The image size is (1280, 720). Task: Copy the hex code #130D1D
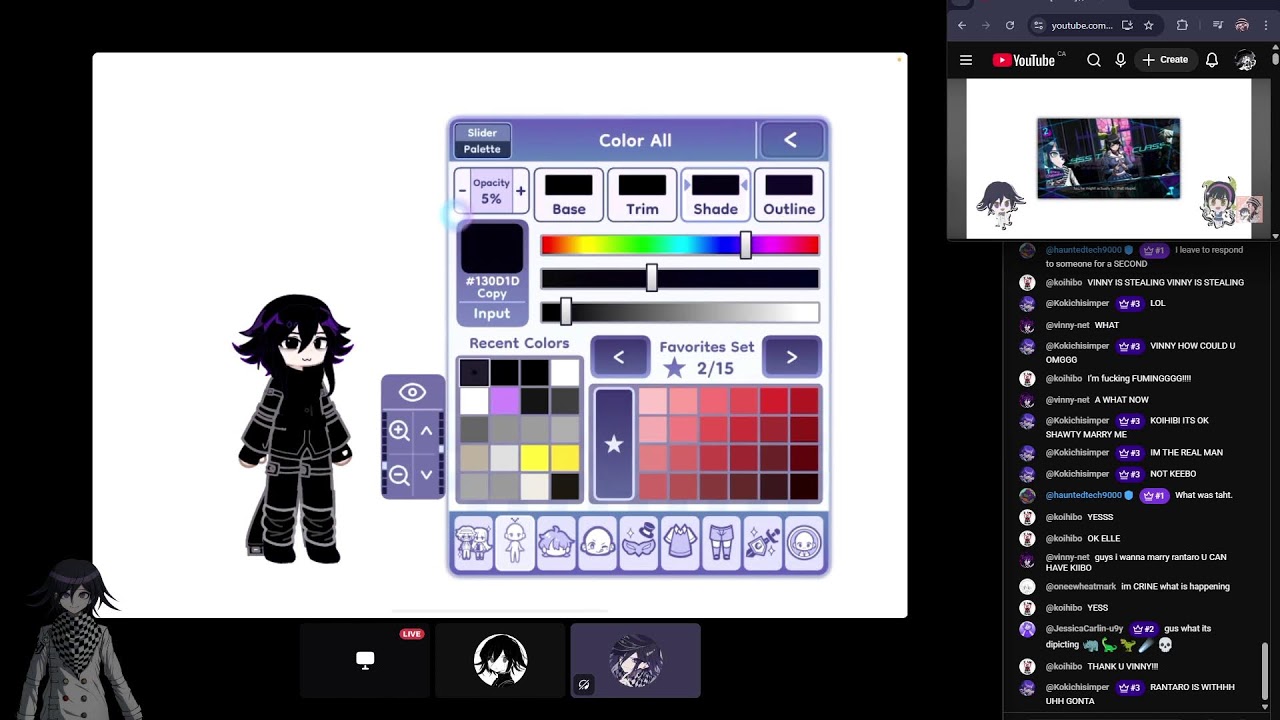click(491, 287)
